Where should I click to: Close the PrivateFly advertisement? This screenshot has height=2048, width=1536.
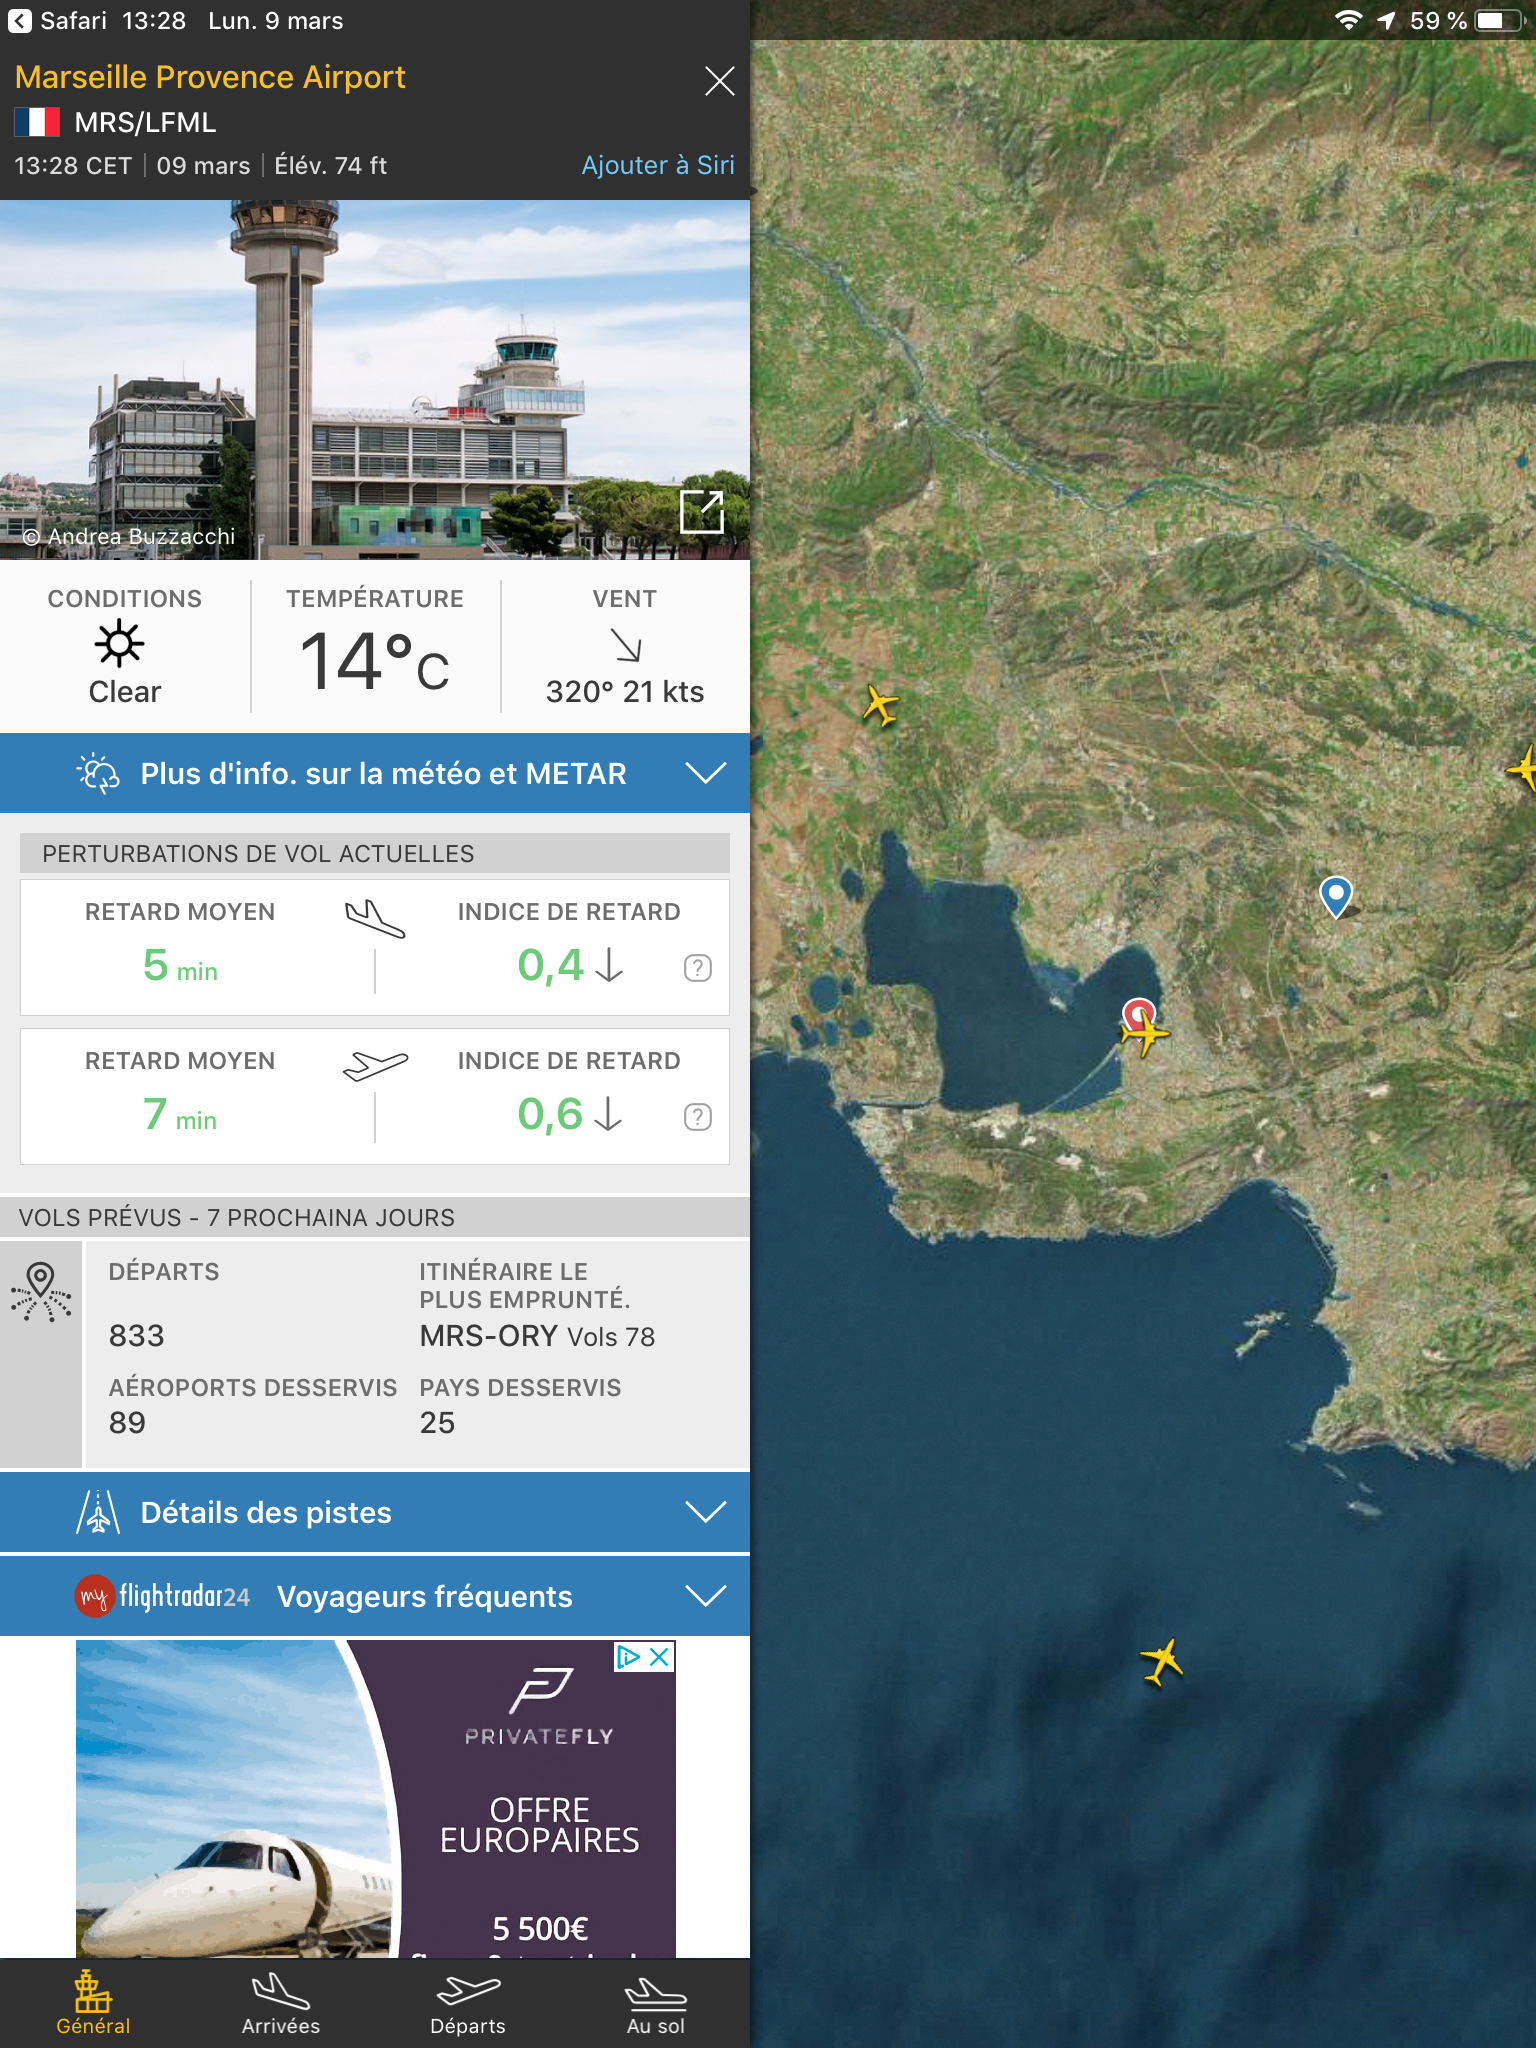coord(660,1657)
